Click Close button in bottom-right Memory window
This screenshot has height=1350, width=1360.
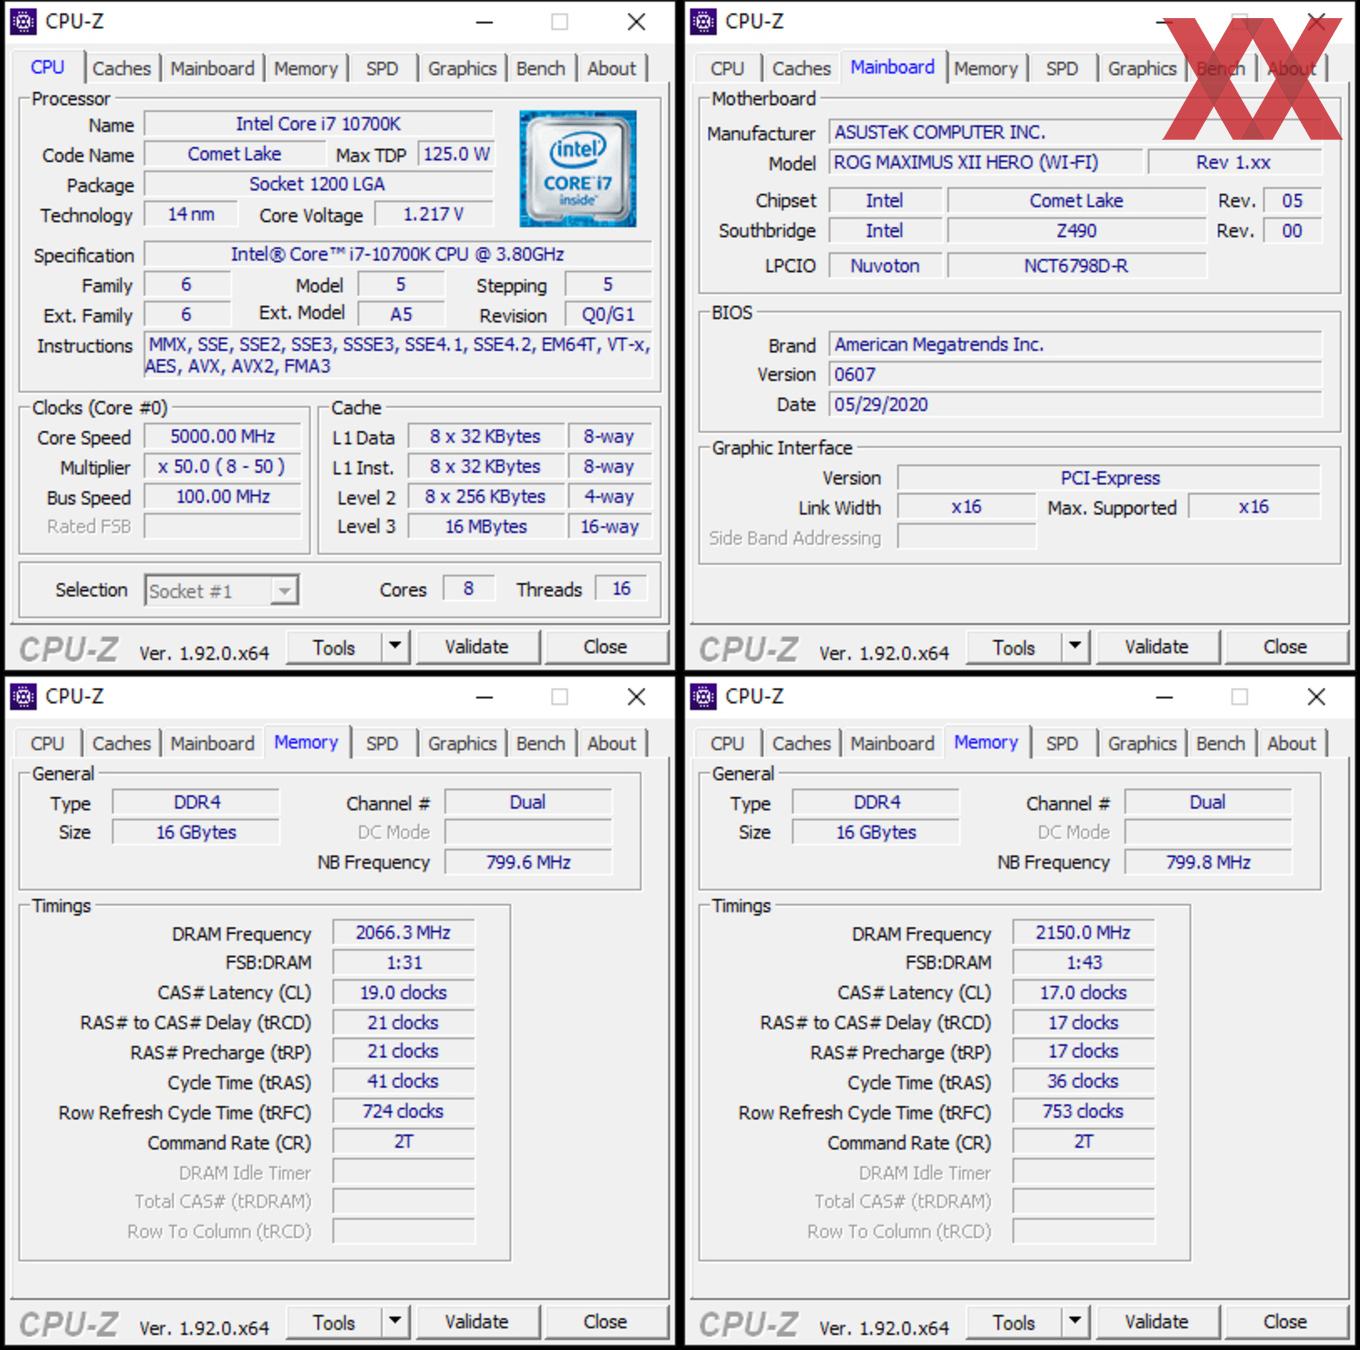coord(1285,1322)
